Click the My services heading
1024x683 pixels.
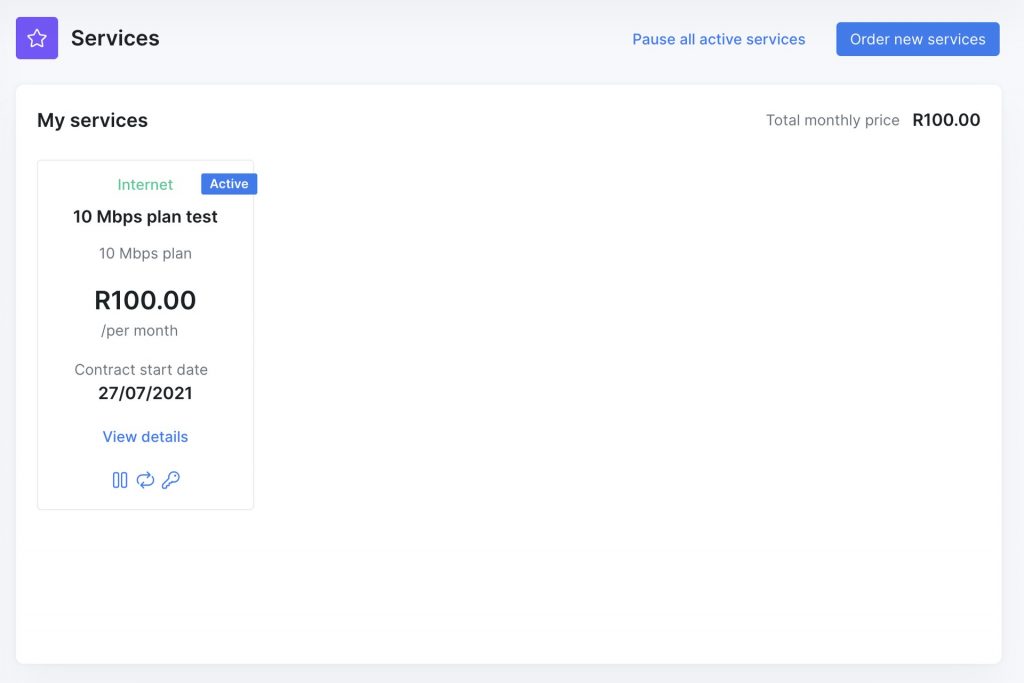(x=92, y=120)
